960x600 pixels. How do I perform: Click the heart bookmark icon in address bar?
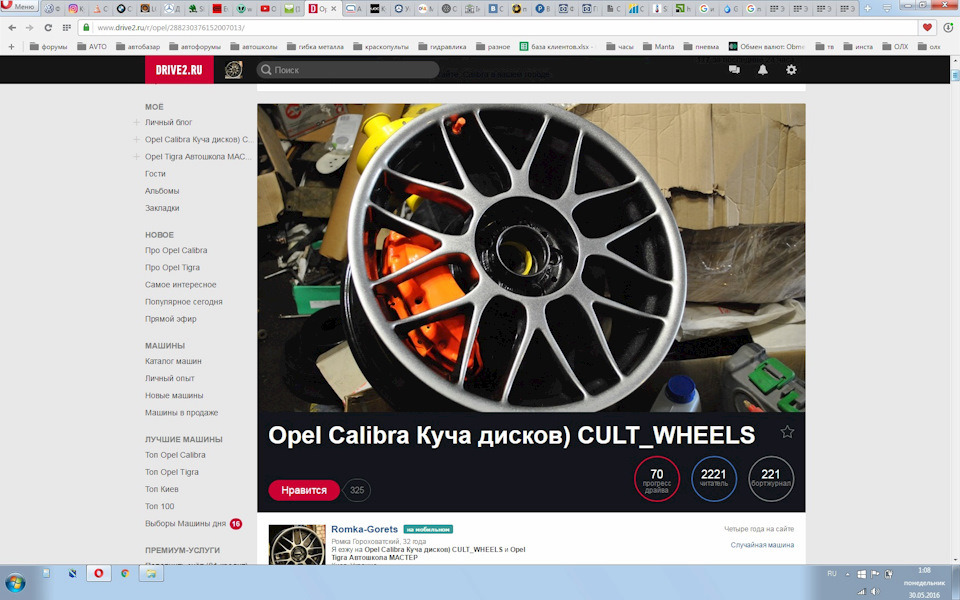click(927, 28)
